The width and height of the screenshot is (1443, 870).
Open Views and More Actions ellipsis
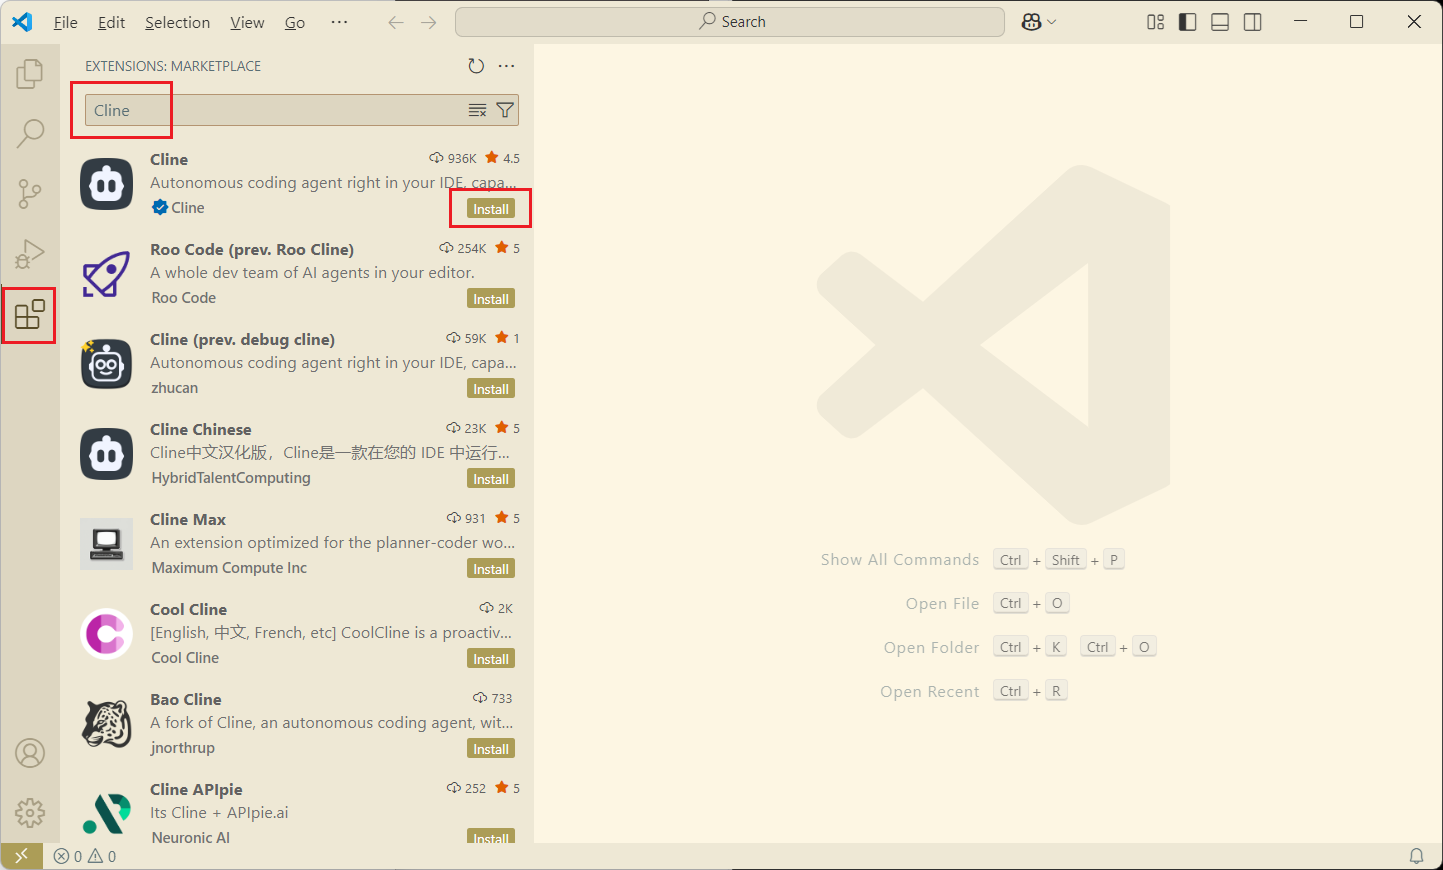click(507, 66)
